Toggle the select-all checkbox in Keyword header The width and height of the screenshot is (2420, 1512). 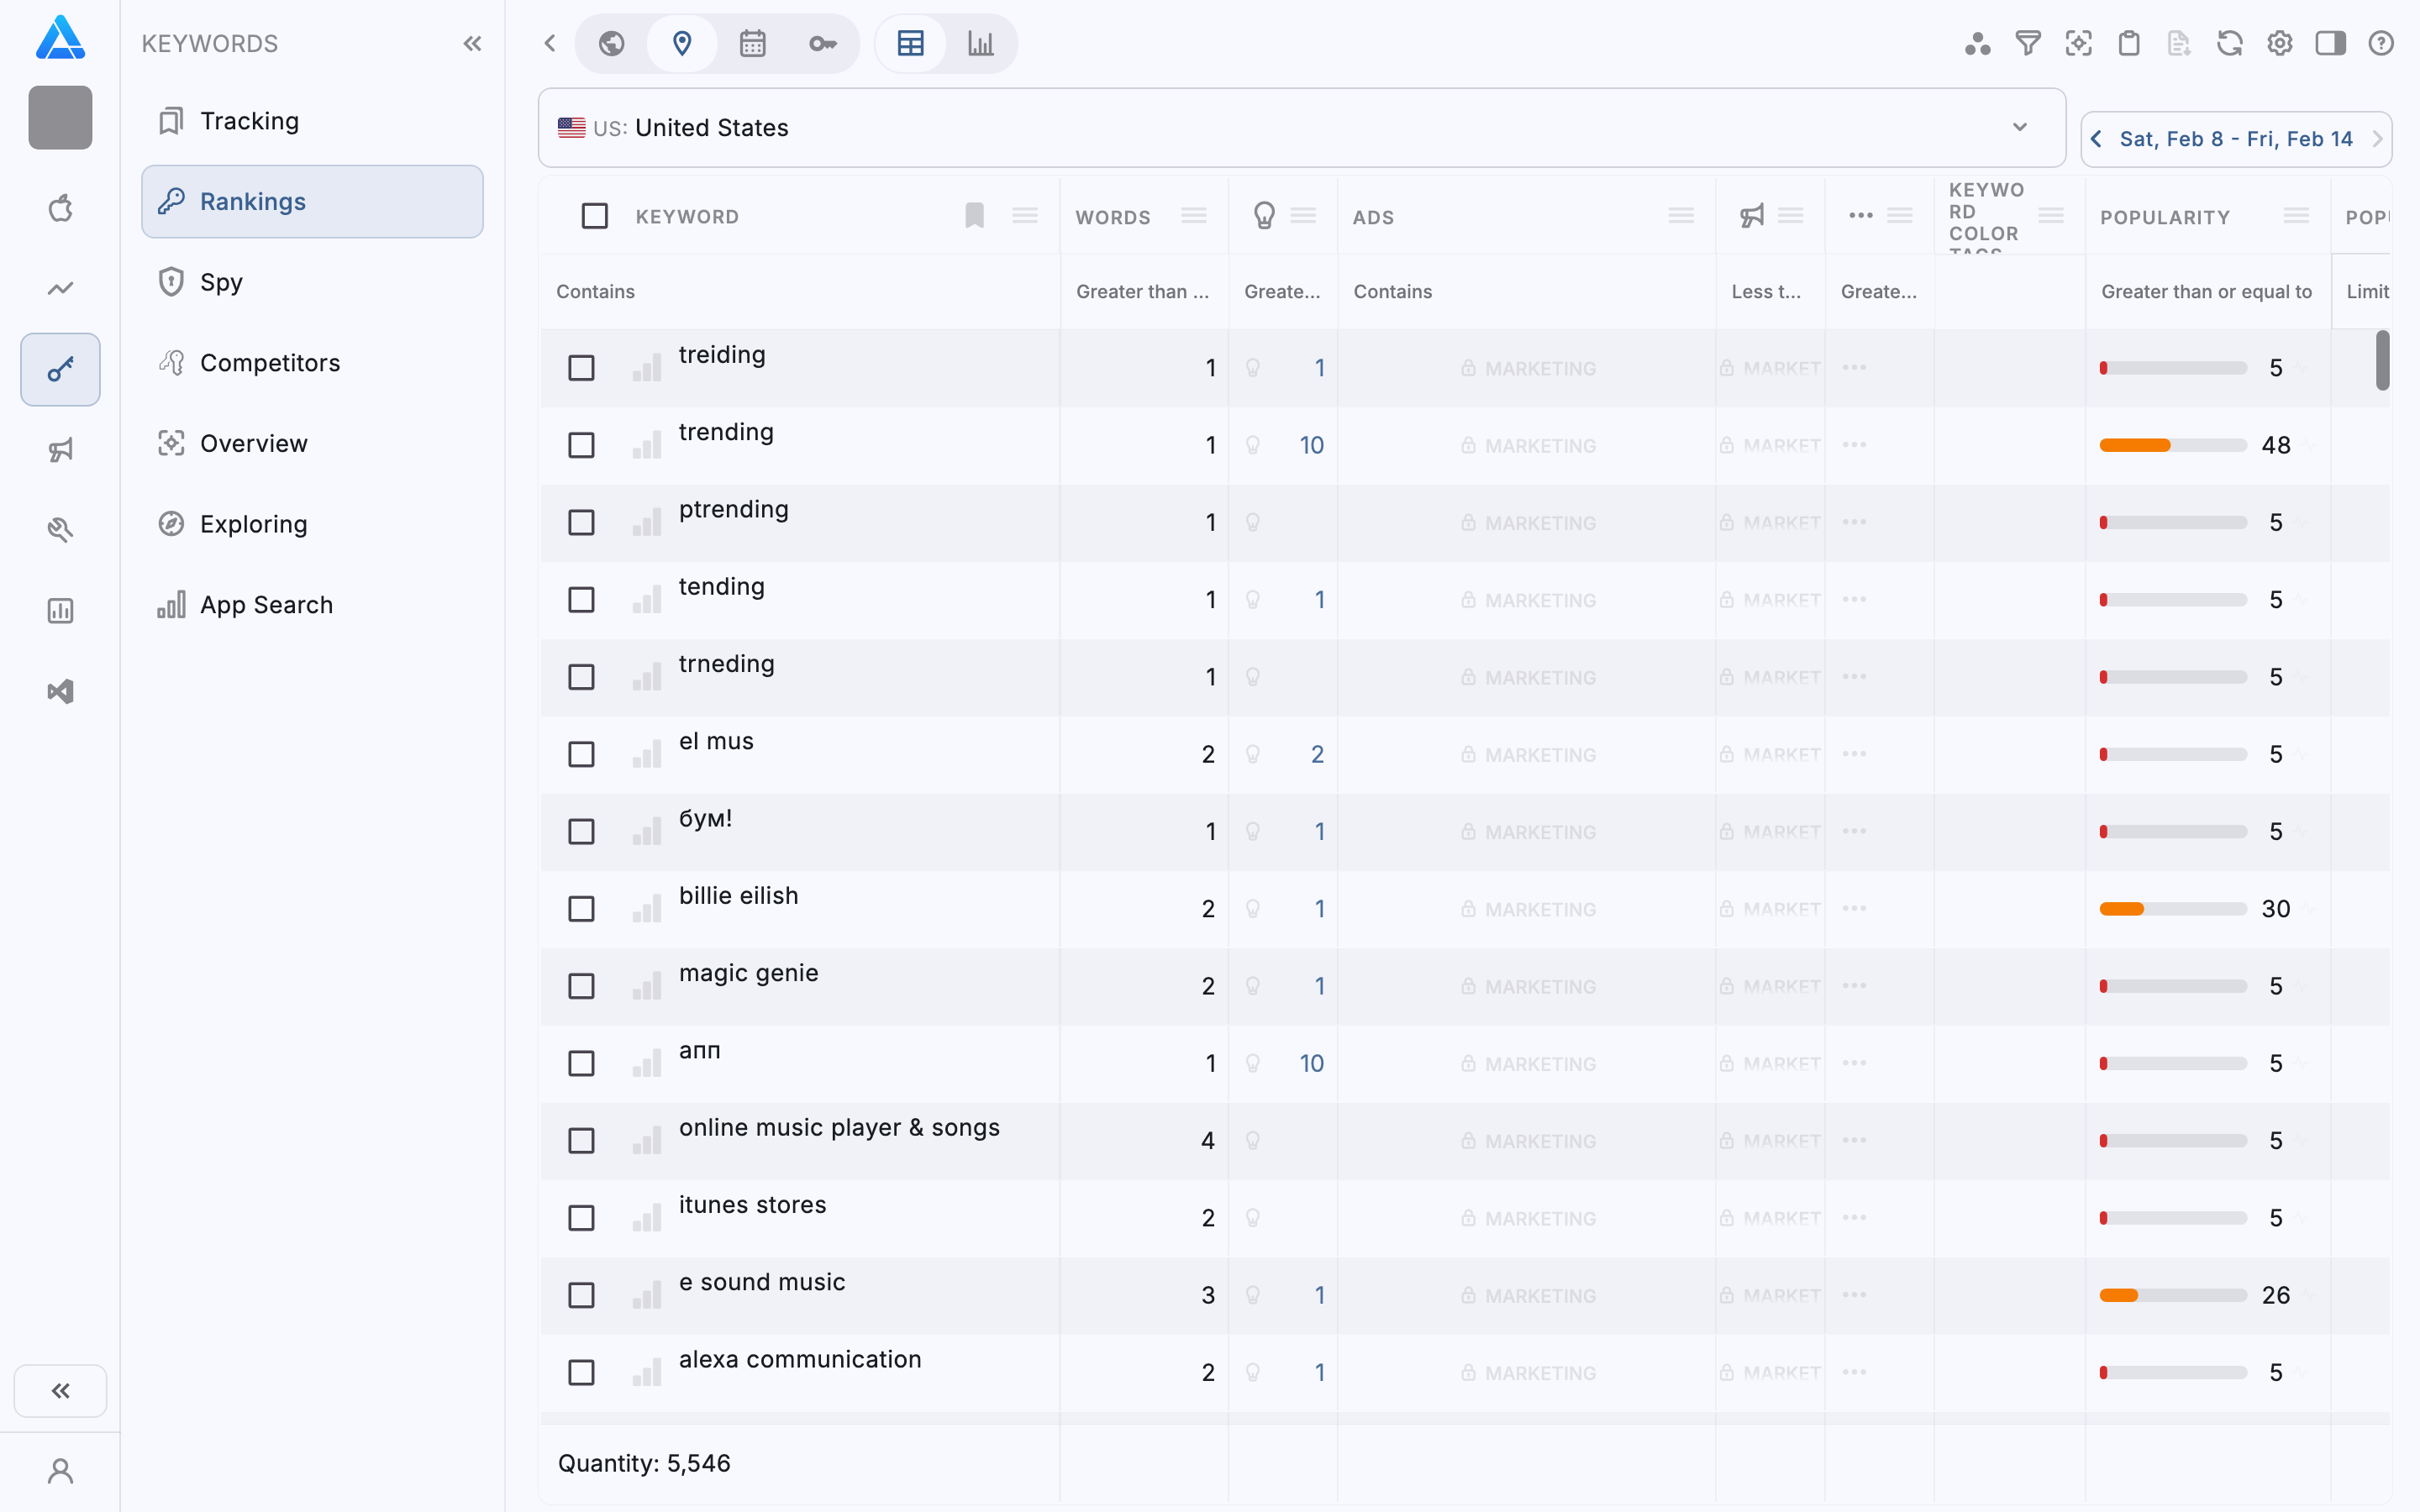[x=595, y=216]
